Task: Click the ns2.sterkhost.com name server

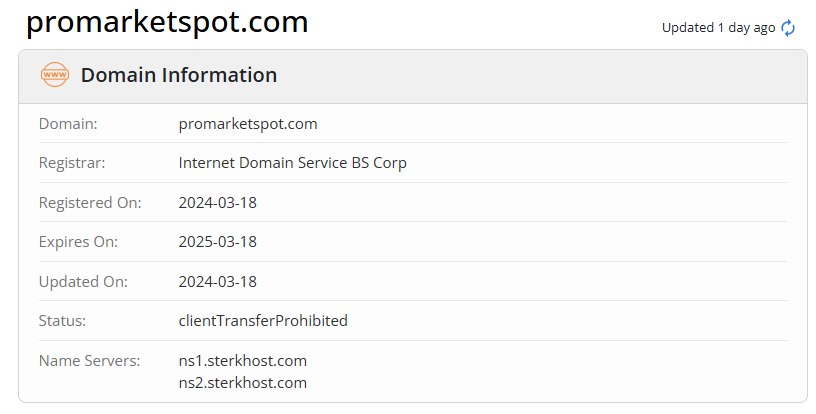Action: pos(243,383)
